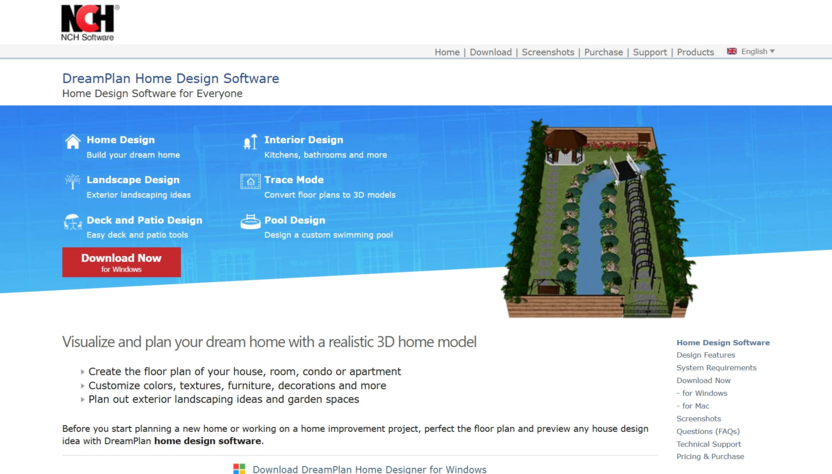Open Screenshots in top navigation
Image resolution: width=832 pixels, height=474 pixels.
548,52
